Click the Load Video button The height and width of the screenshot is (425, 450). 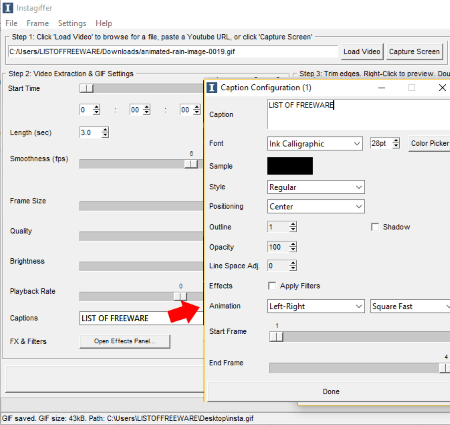coord(362,52)
